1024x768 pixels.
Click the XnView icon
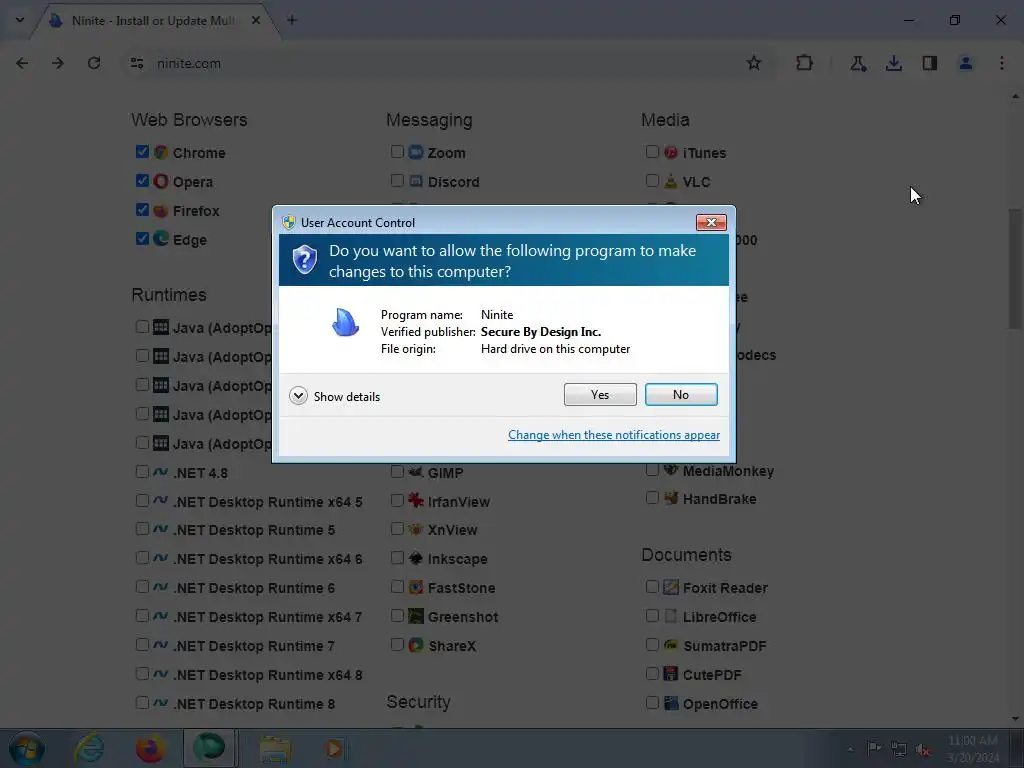pos(416,529)
